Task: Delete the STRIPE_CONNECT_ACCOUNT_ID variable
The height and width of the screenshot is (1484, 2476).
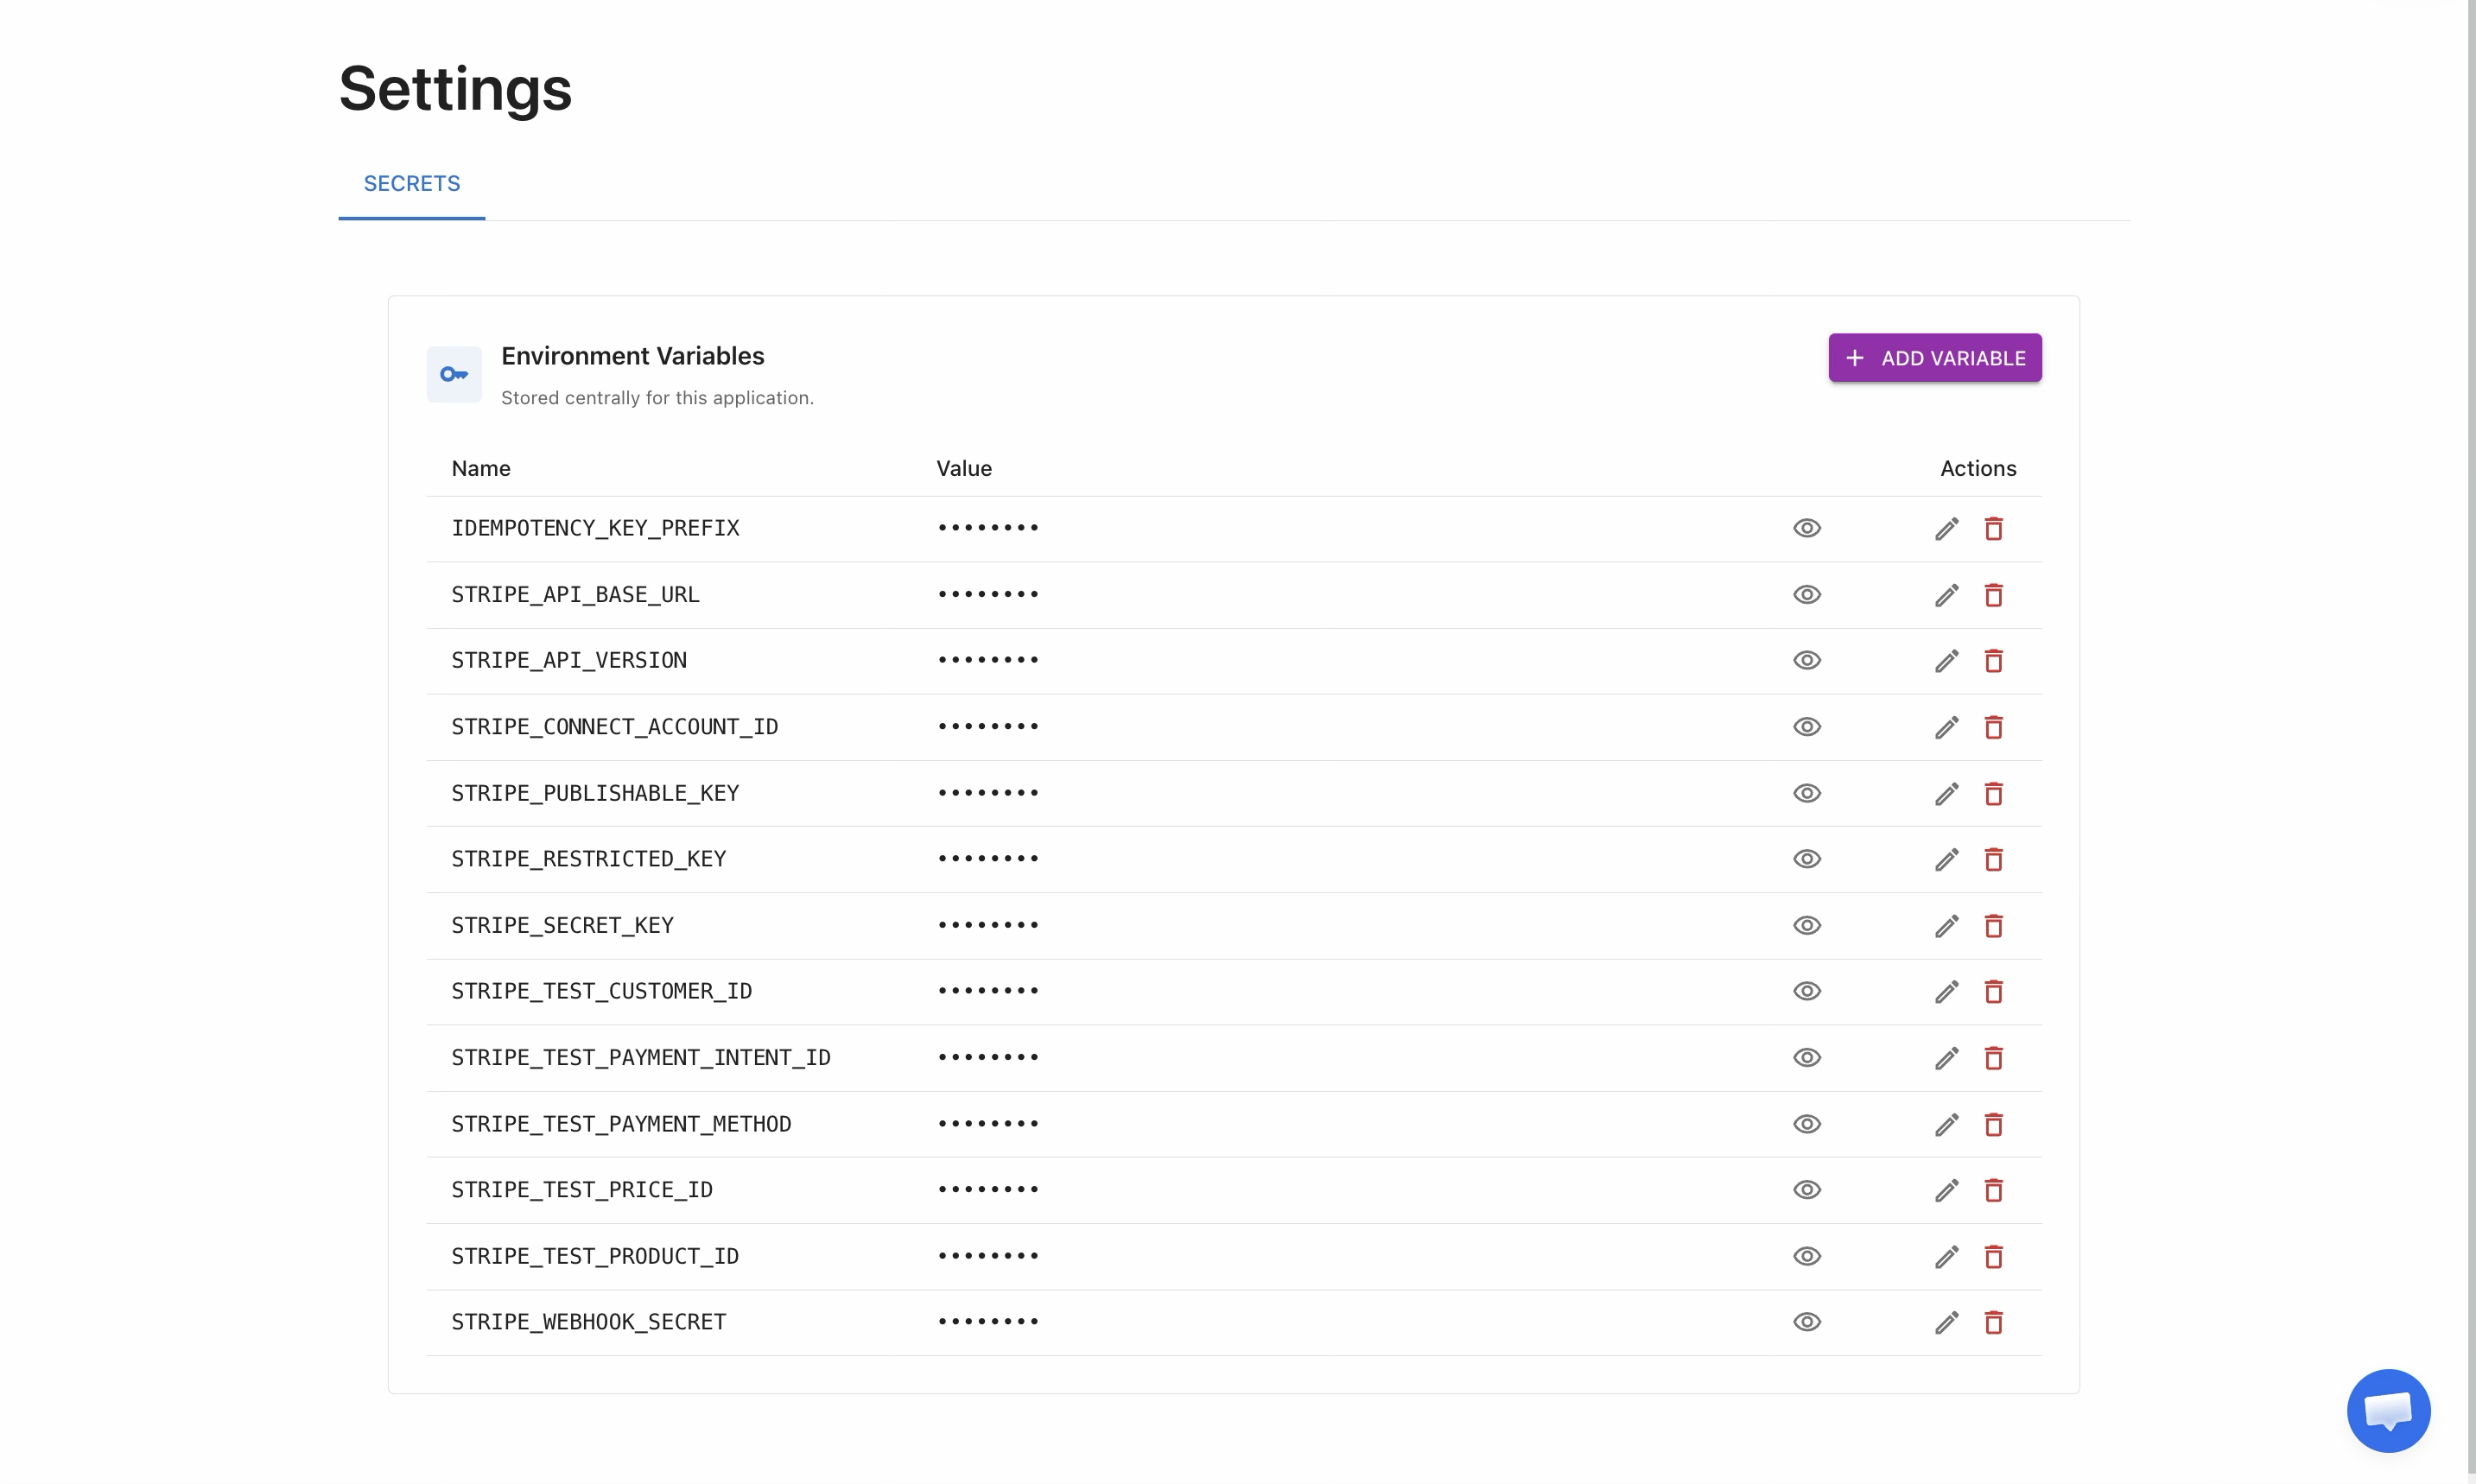Action: [1993, 727]
